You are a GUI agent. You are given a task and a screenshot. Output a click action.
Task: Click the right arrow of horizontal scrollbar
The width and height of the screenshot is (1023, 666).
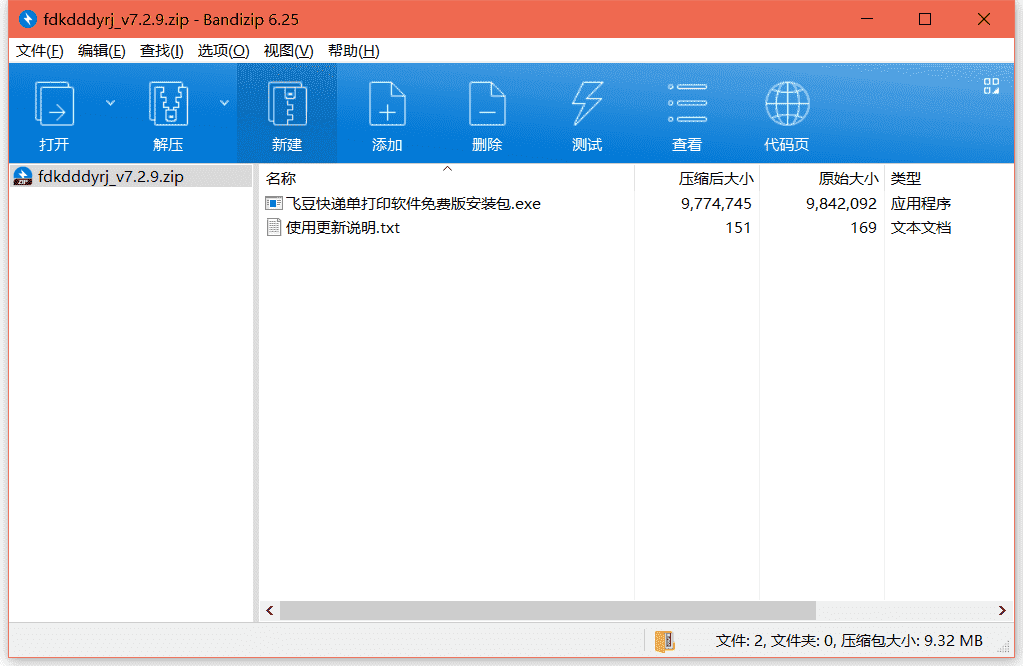(1002, 611)
